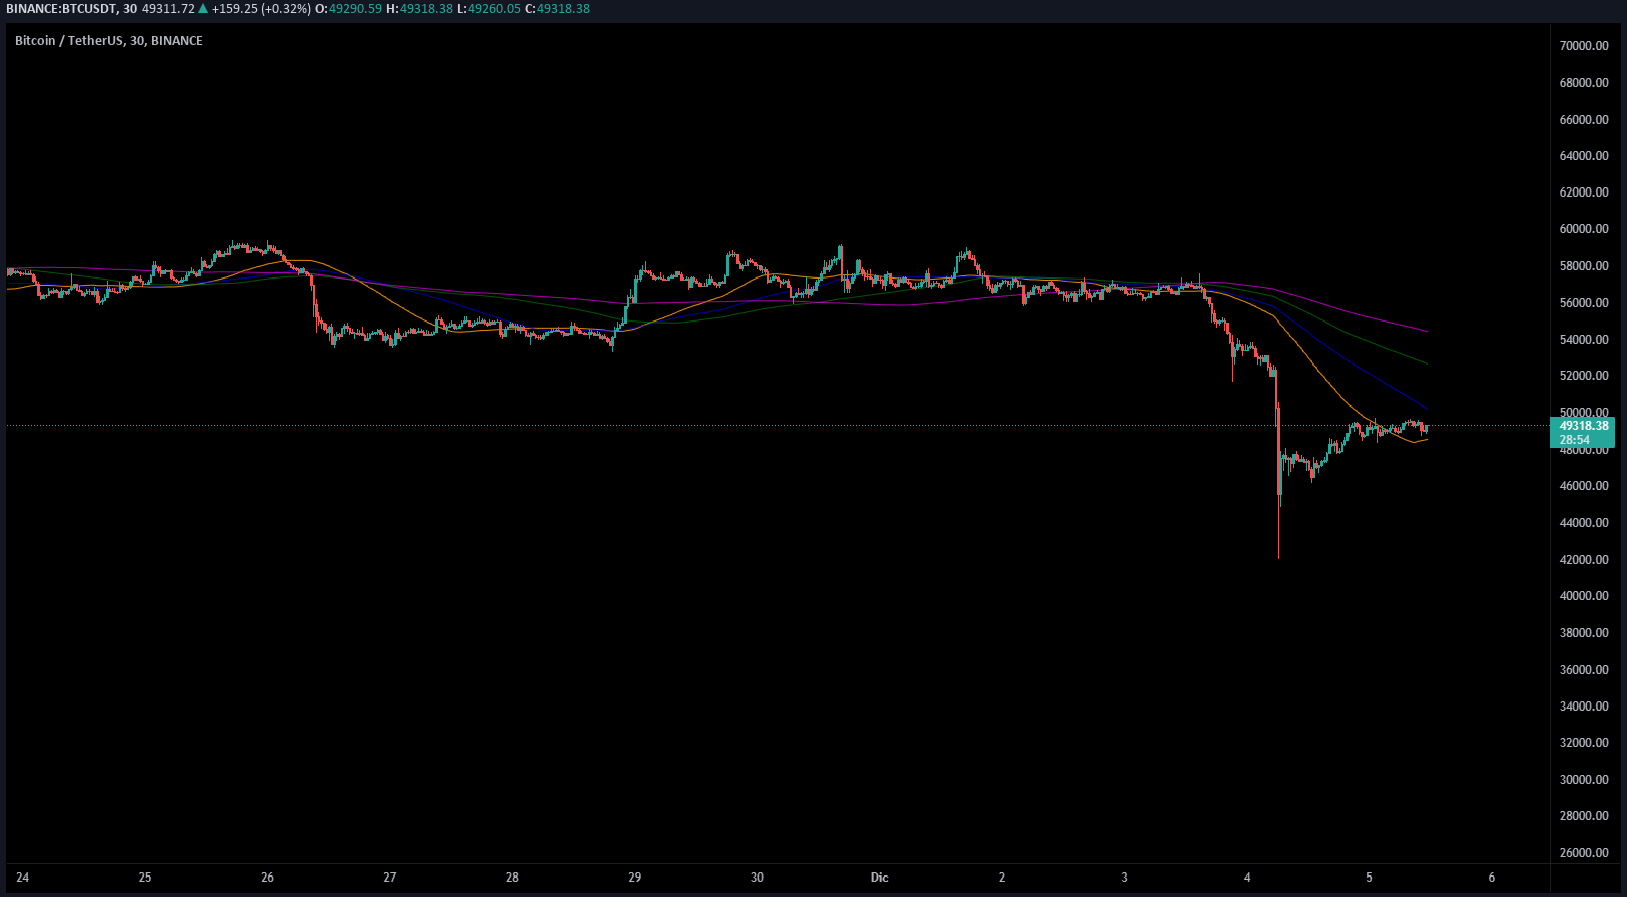This screenshot has height=897, width=1627.
Task: Click the 46000.00 price axis label
Action: coord(1584,486)
